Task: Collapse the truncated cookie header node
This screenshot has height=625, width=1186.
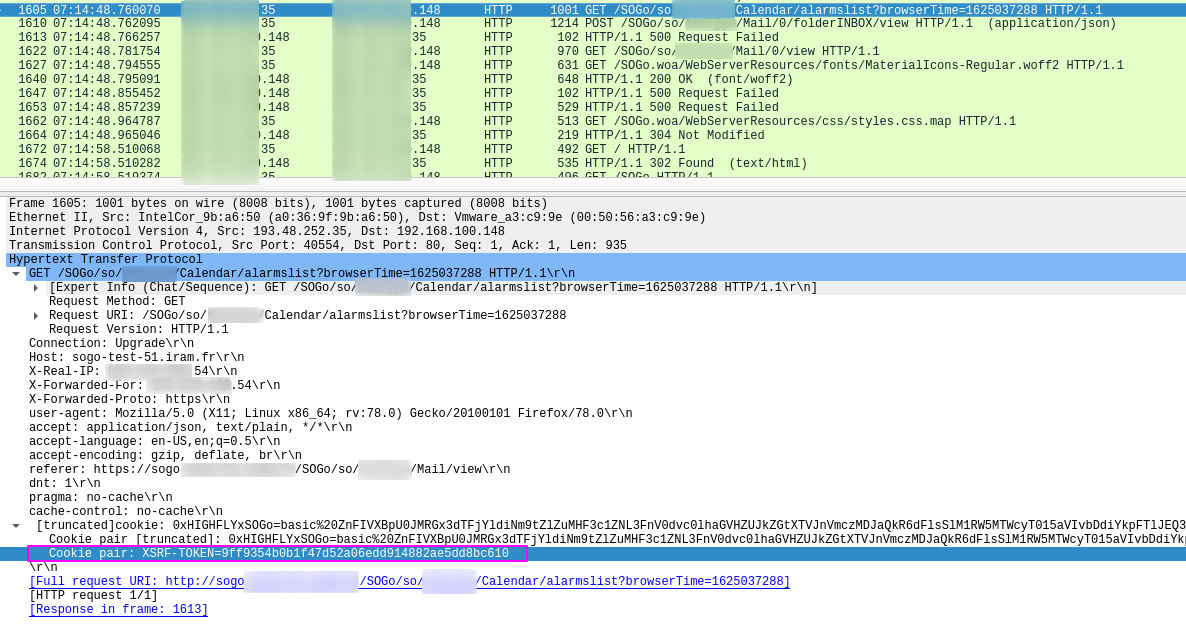Action: tap(16, 526)
